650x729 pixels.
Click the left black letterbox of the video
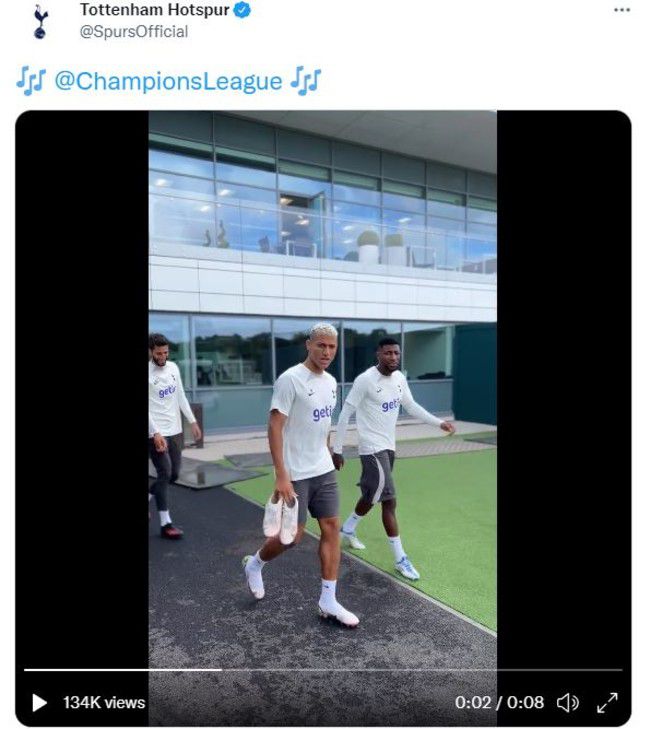[82, 386]
